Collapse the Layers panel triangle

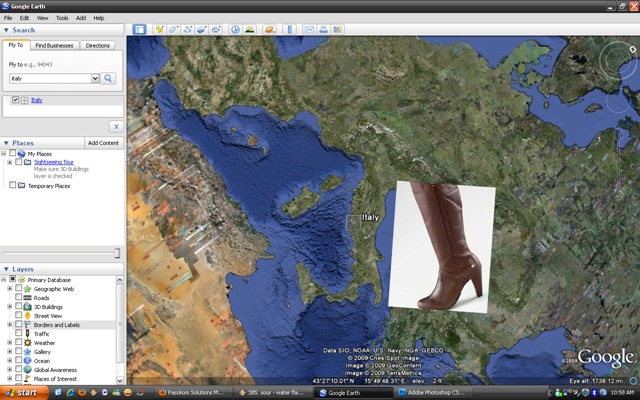click(x=6, y=269)
